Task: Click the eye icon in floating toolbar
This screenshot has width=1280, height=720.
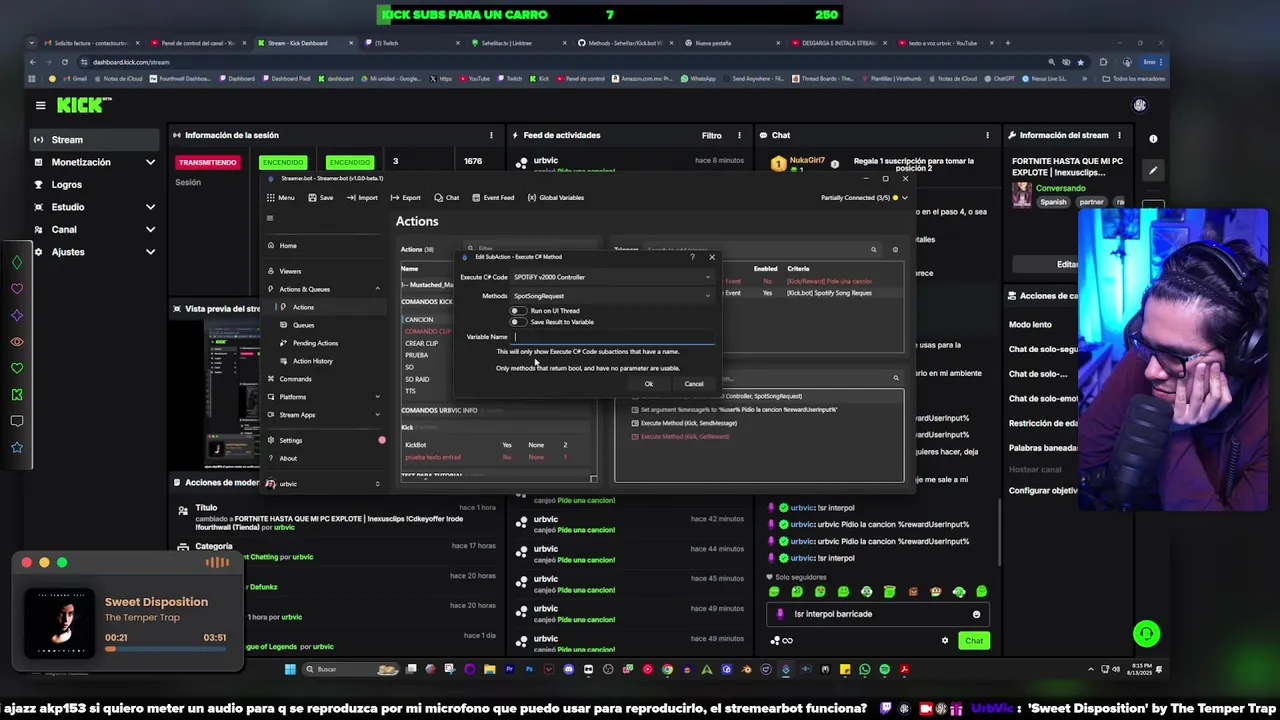Action: (17, 342)
